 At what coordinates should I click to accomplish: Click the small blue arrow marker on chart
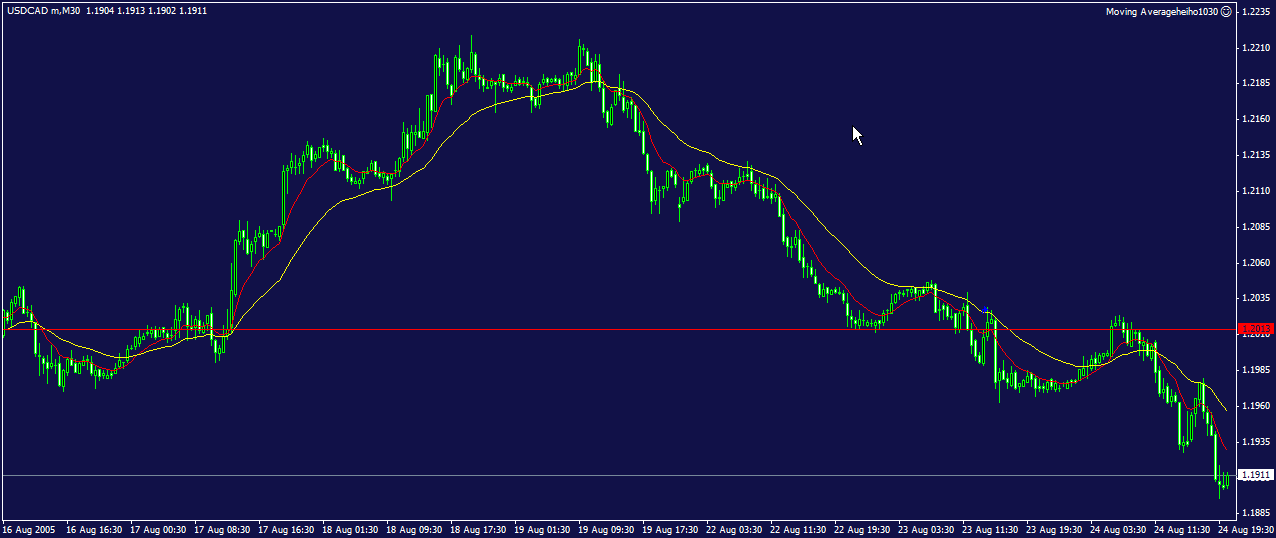click(987, 310)
